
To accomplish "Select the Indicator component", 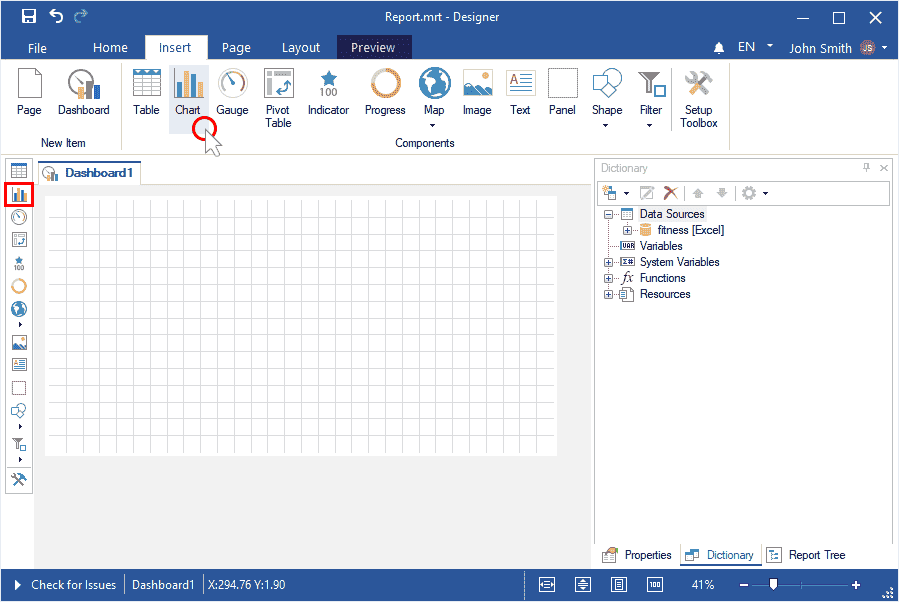I will pos(328,92).
